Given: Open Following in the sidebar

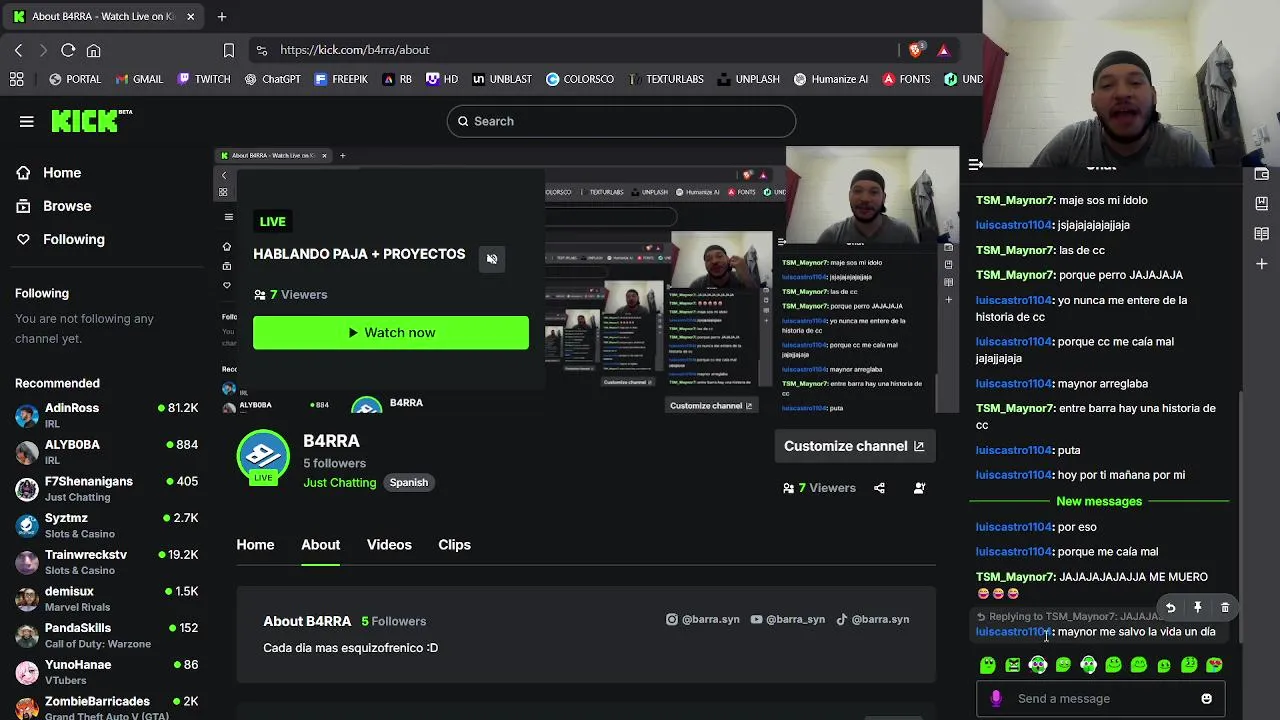Looking at the screenshot, I should (x=73, y=239).
